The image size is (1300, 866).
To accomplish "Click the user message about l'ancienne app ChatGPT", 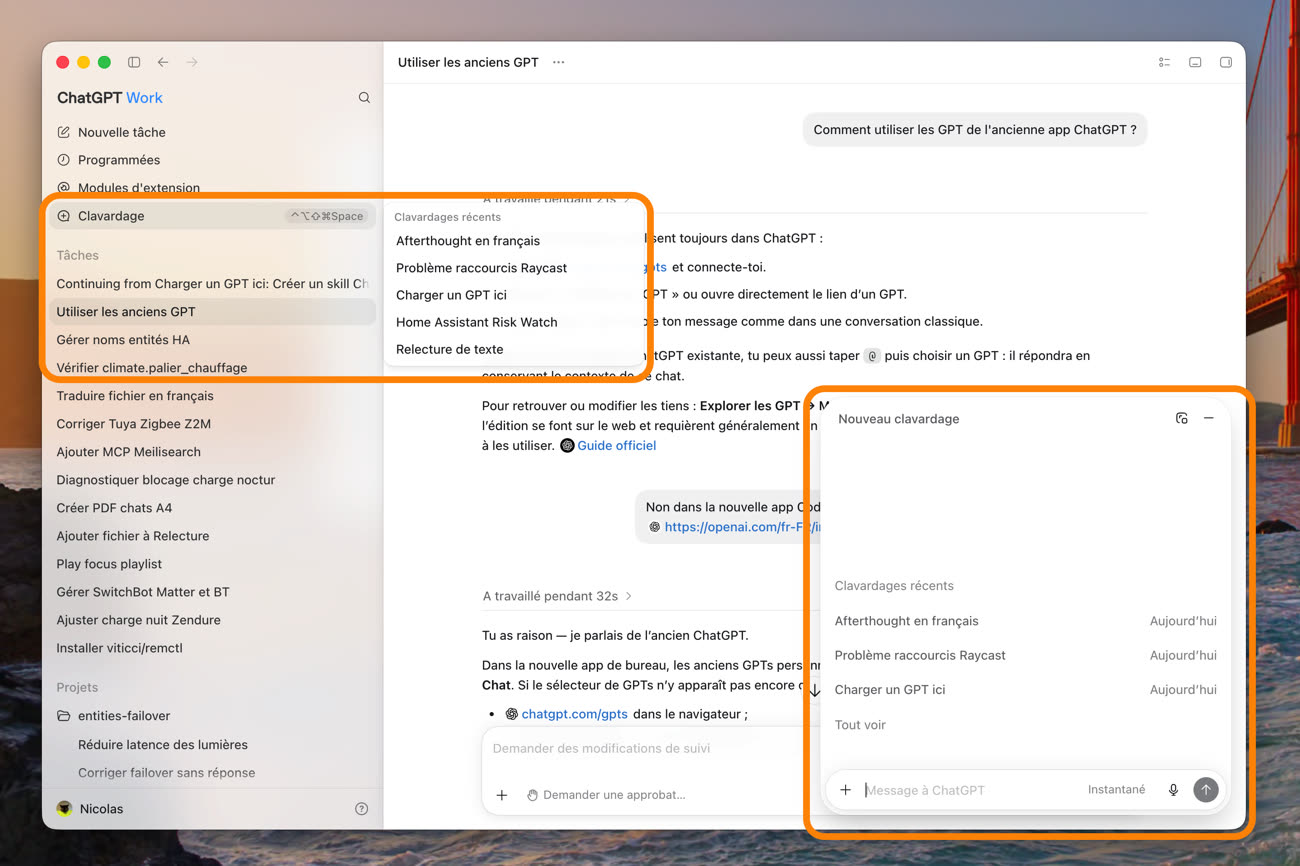I will 975,130.
